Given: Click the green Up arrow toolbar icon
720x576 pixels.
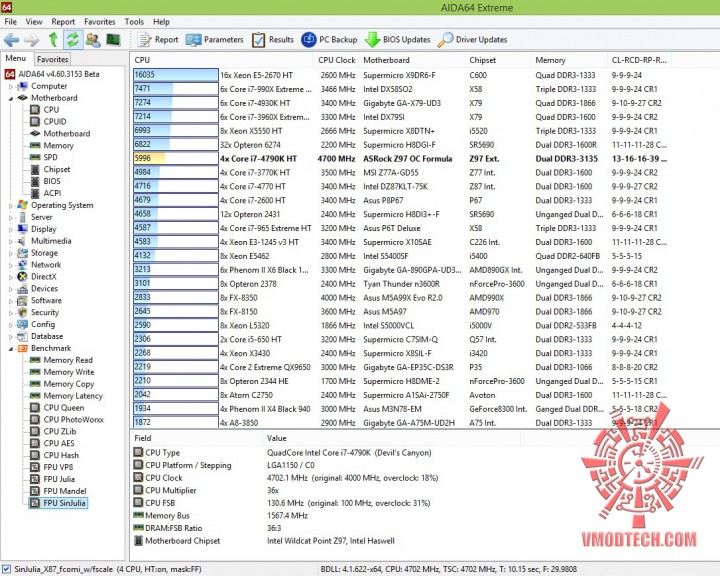Looking at the screenshot, I should coord(53,40).
